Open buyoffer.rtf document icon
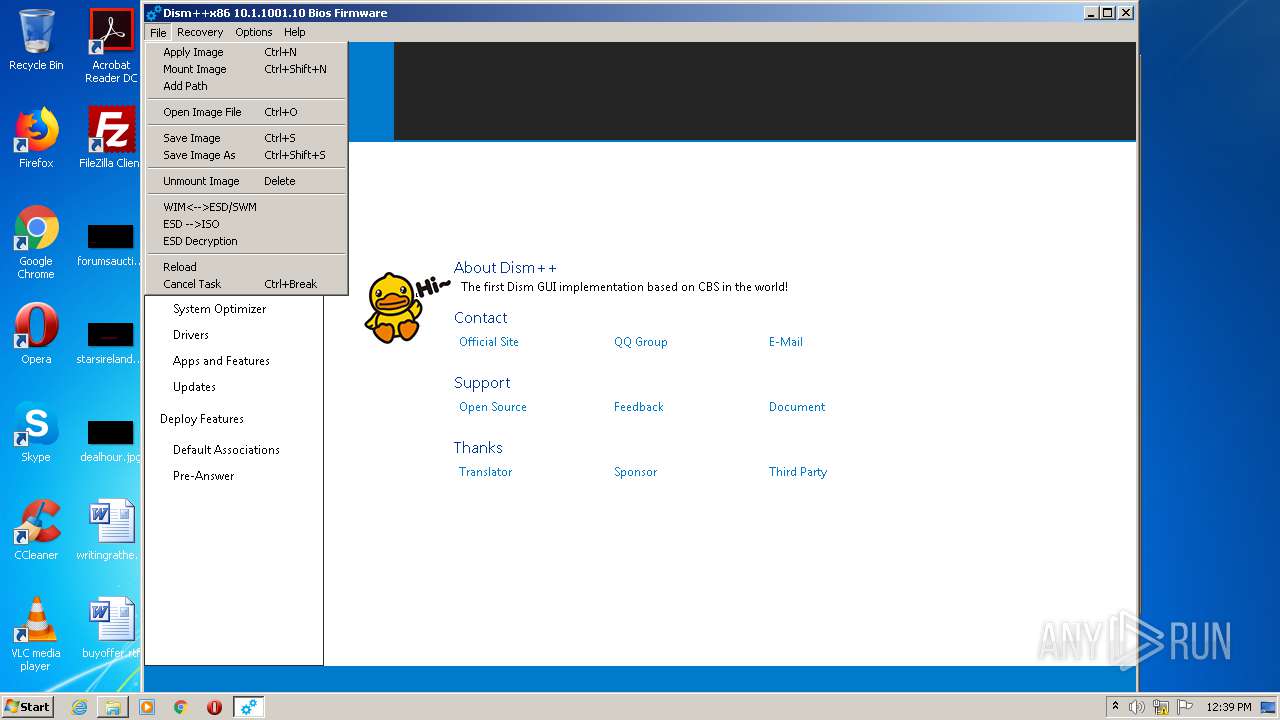This screenshot has width=1280, height=720. point(111,628)
